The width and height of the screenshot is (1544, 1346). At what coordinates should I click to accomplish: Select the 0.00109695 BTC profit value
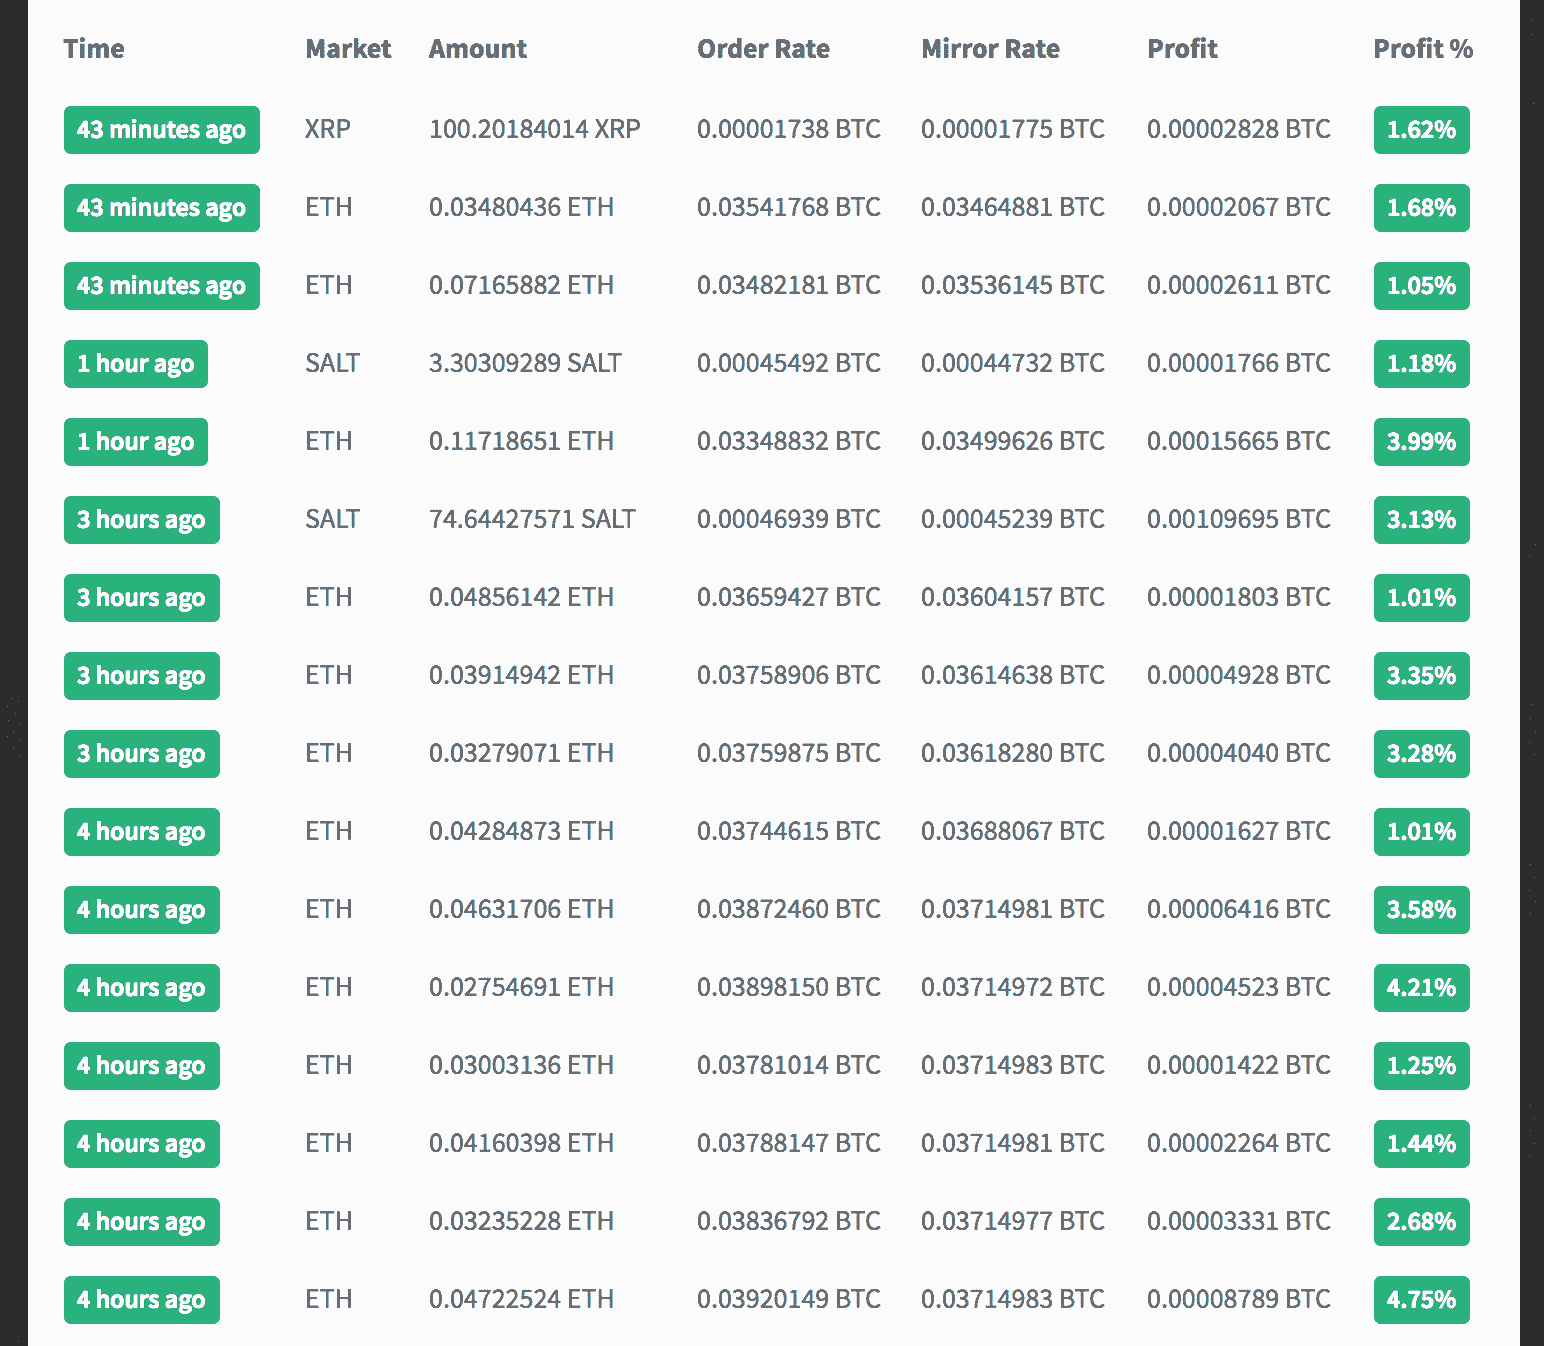click(x=1238, y=520)
